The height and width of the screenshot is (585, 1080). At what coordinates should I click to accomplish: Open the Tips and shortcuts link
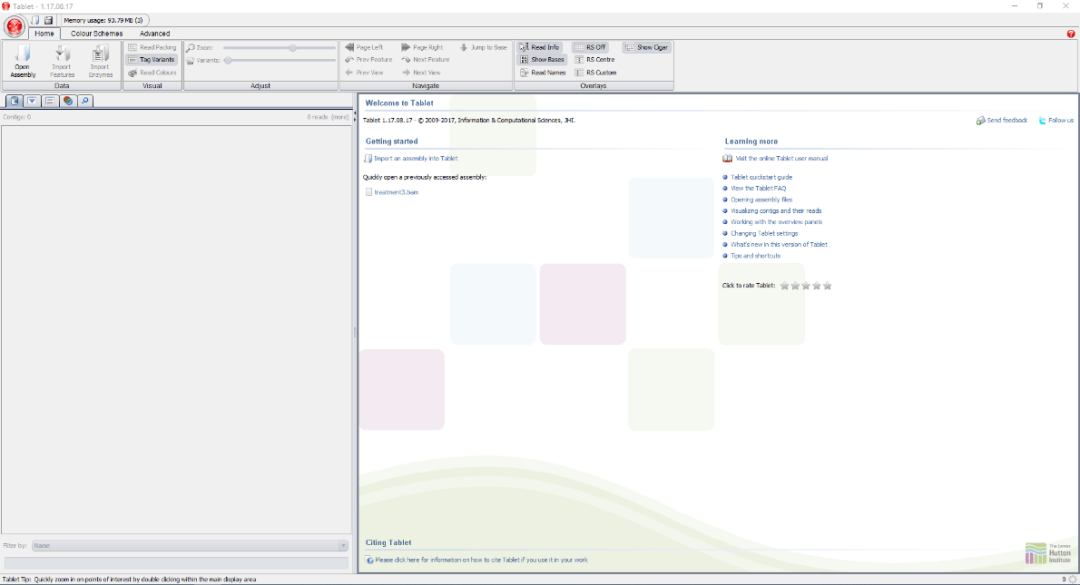tap(755, 256)
